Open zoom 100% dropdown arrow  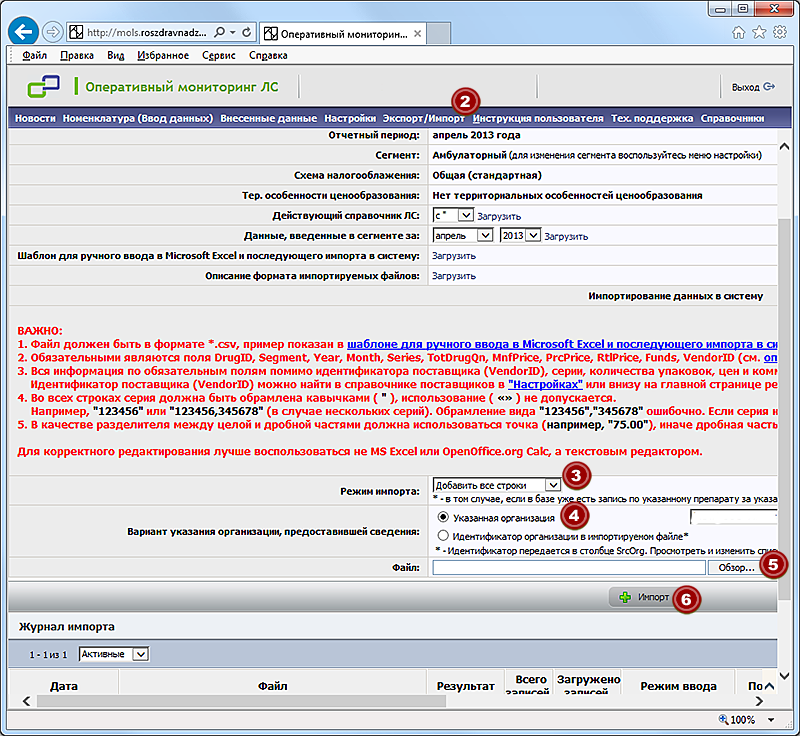[771, 720]
